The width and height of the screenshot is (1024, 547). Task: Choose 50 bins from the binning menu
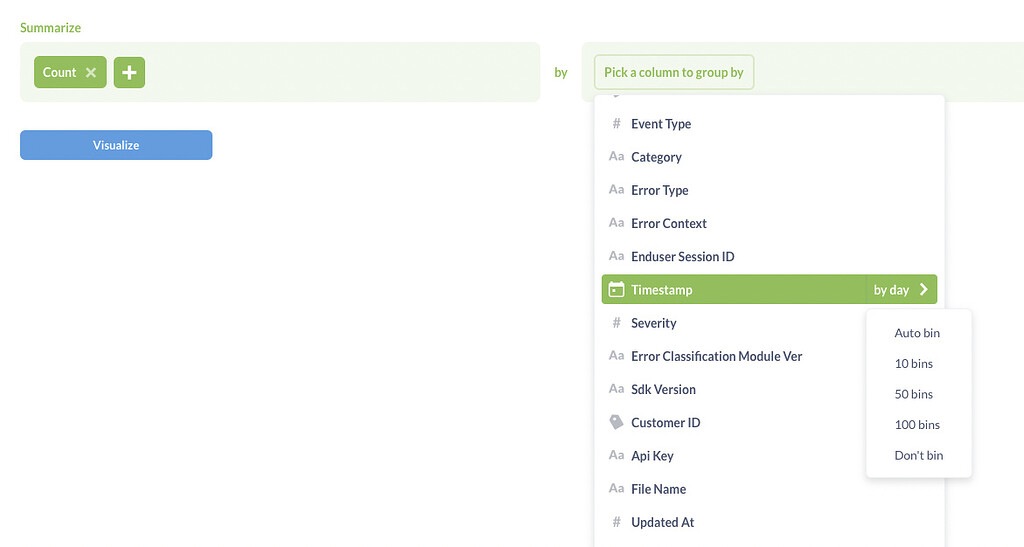point(913,394)
